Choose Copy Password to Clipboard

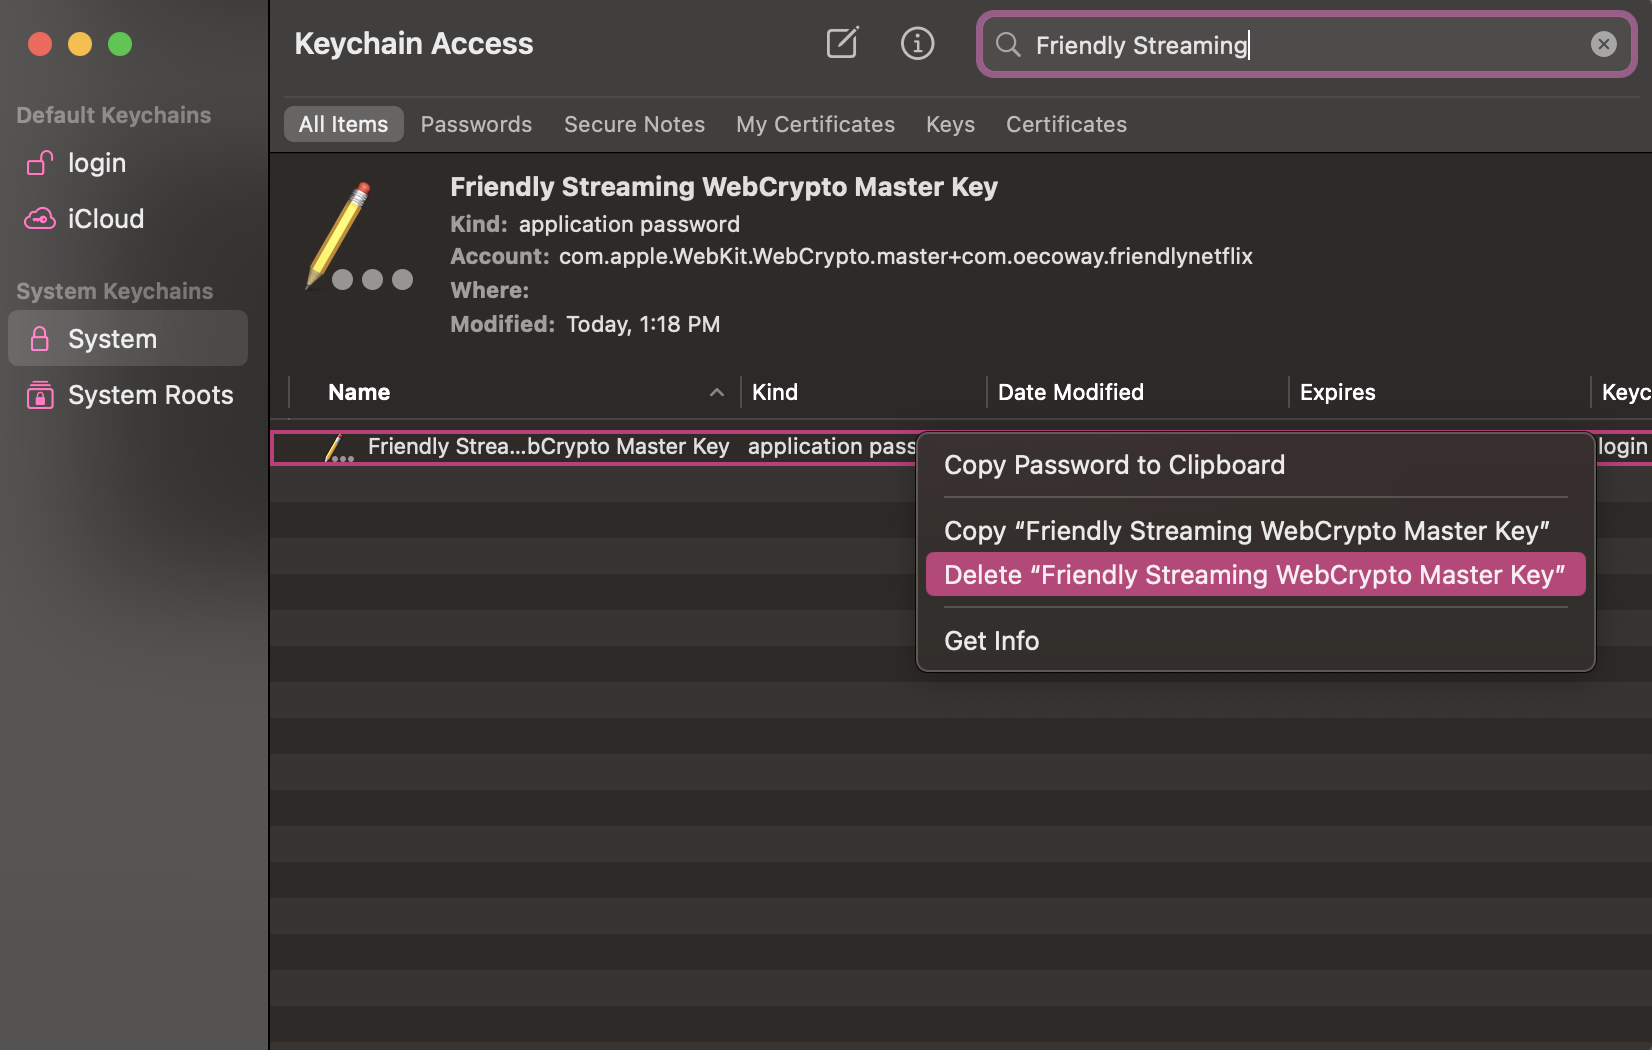coord(1256,465)
